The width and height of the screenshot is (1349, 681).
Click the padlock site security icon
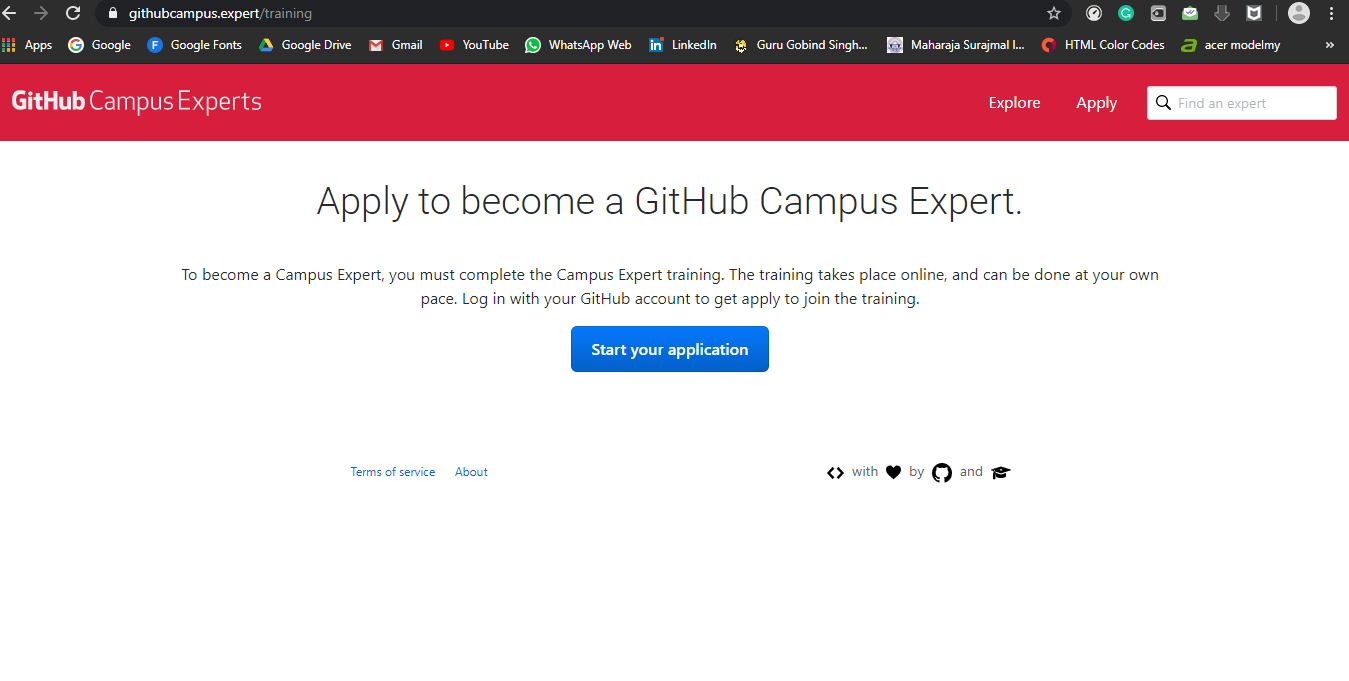(x=111, y=13)
